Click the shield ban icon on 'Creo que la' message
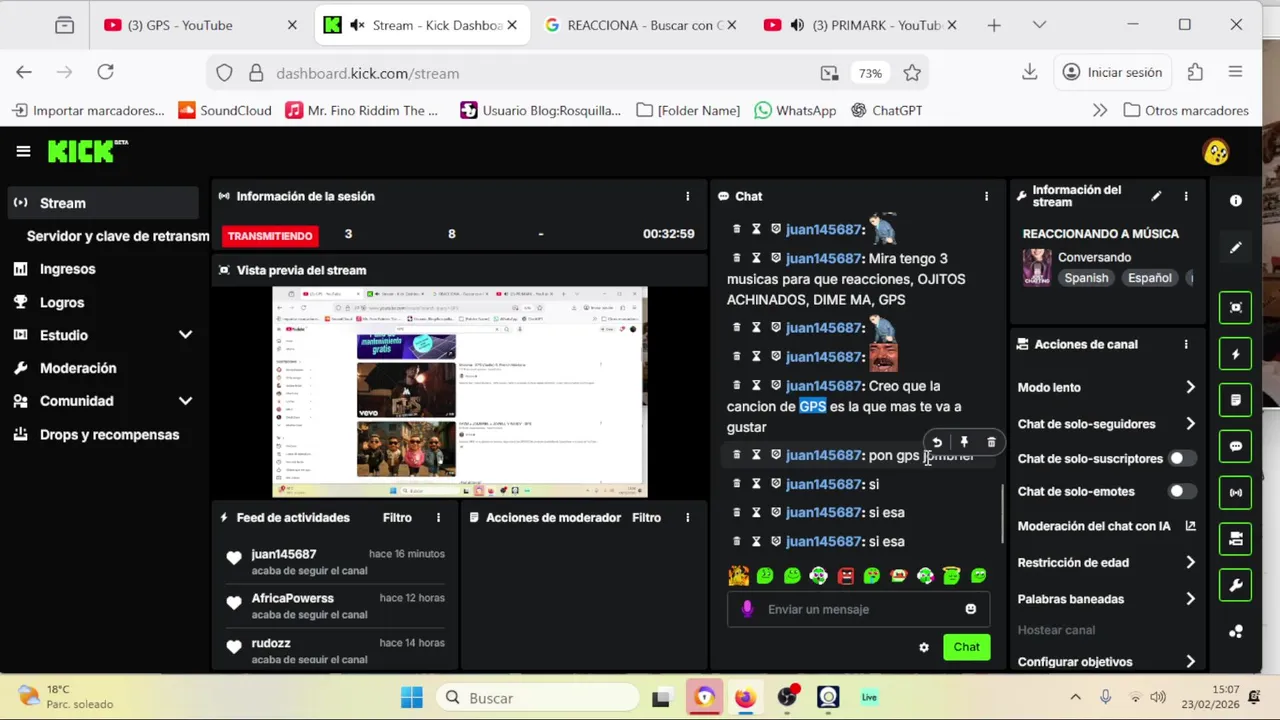The width and height of the screenshot is (1280, 720). (775, 386)
